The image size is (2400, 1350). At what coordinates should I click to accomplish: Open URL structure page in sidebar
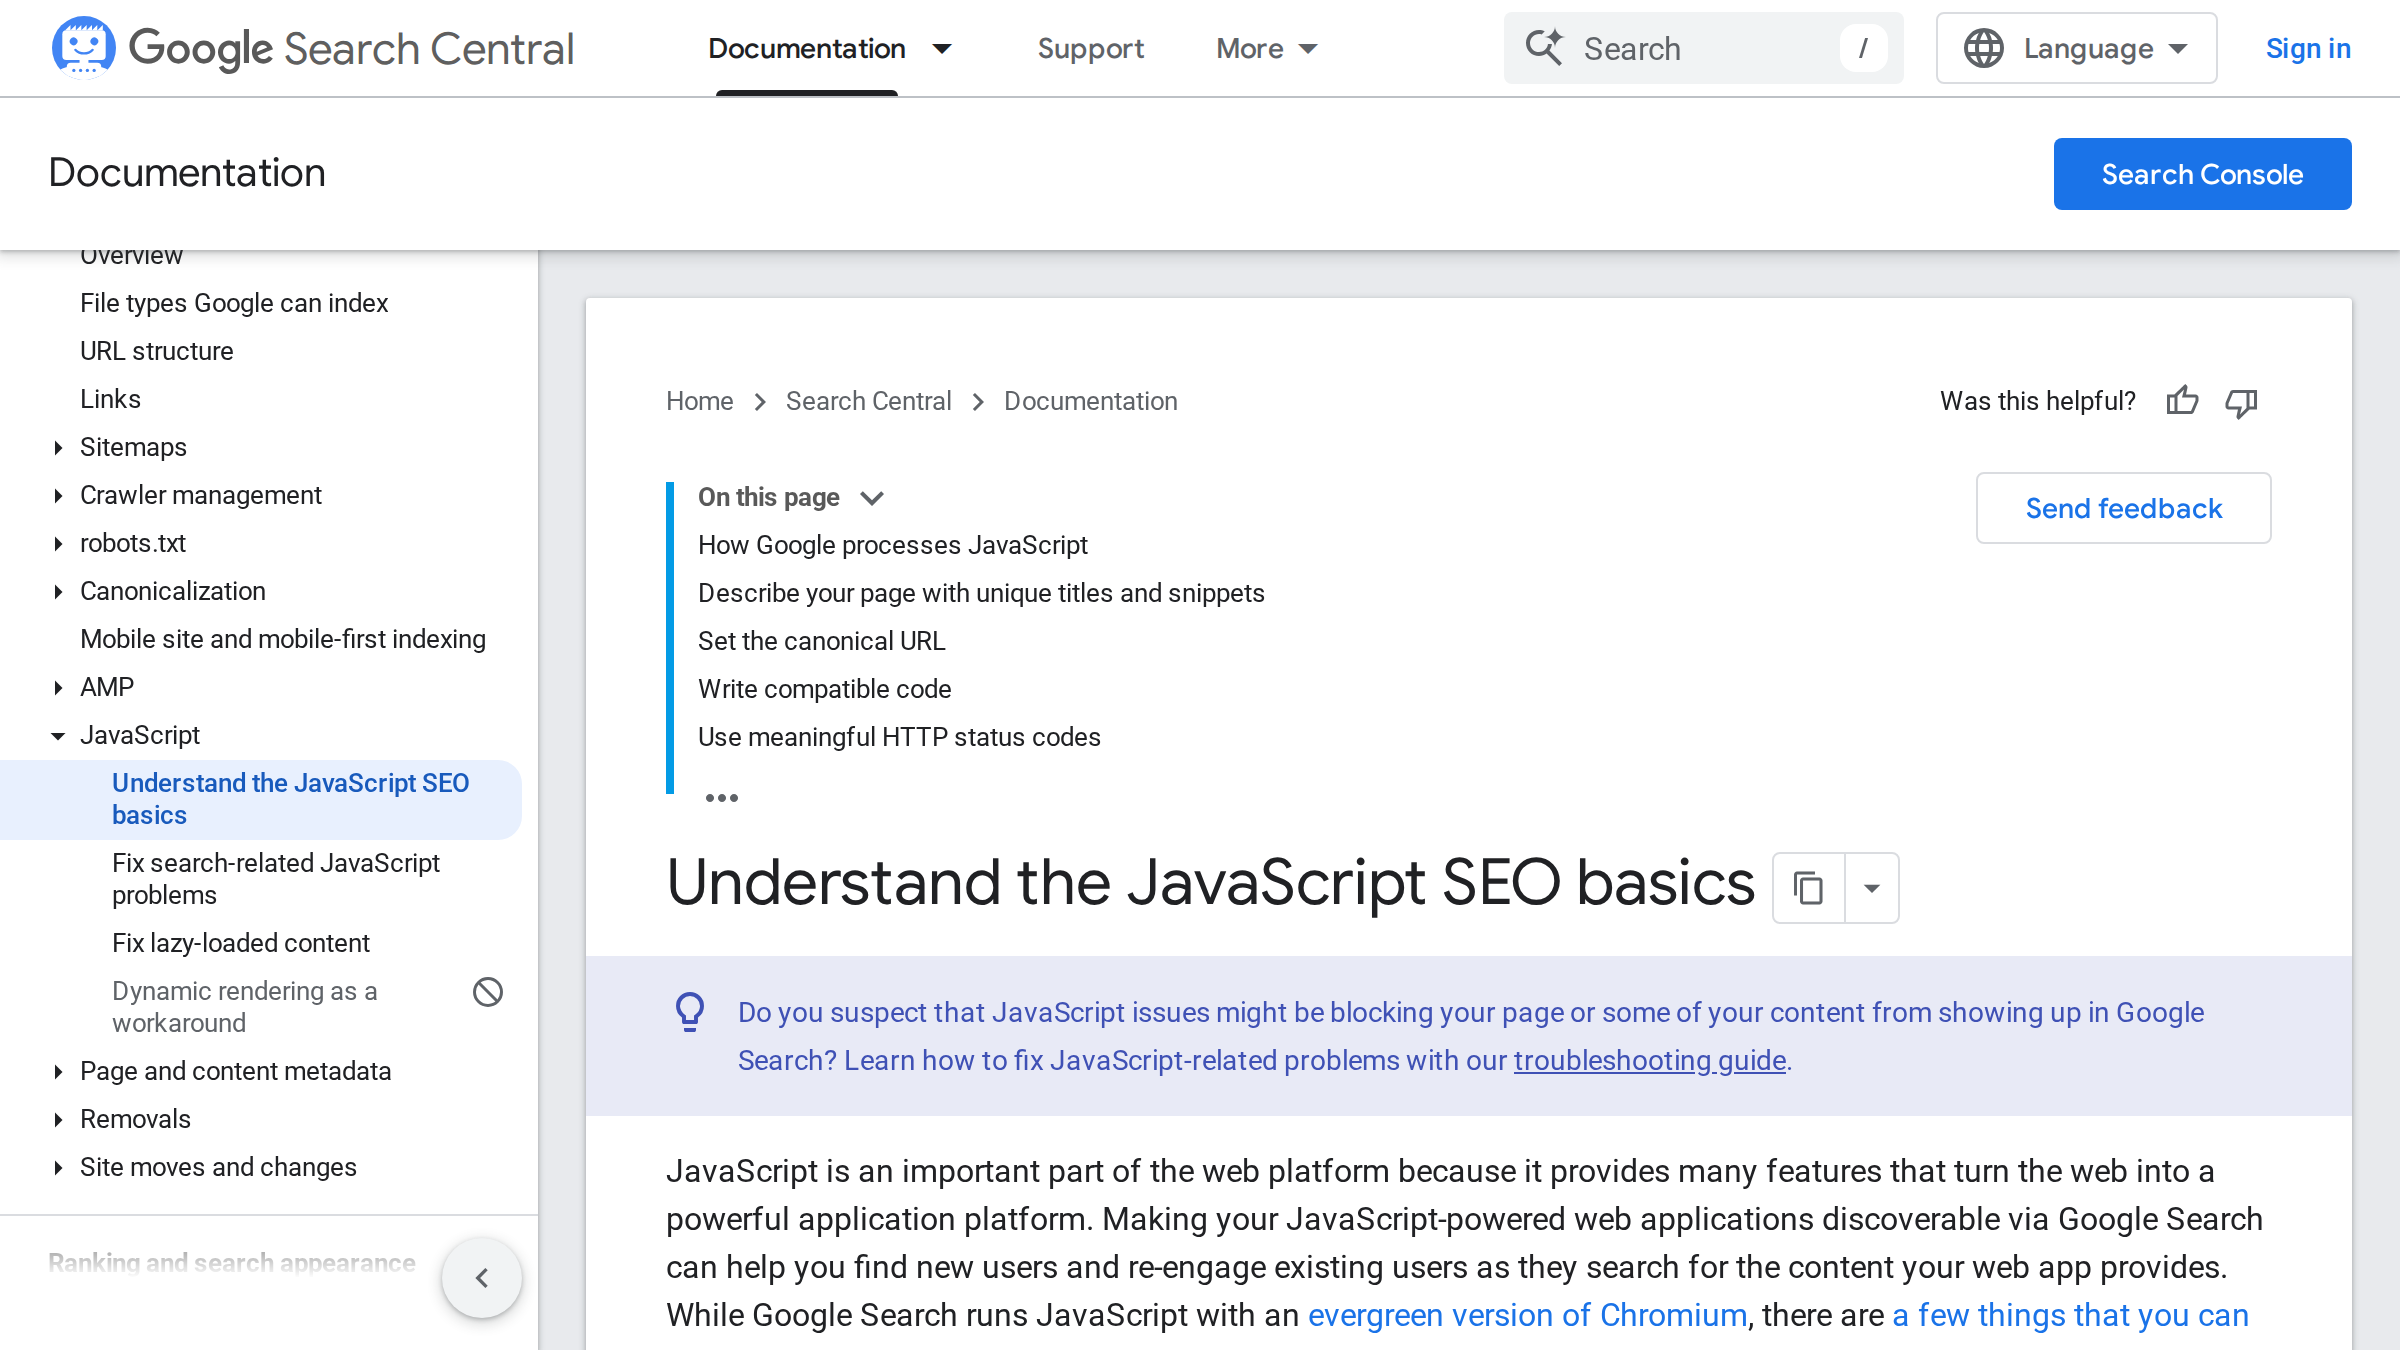(156, 351)
